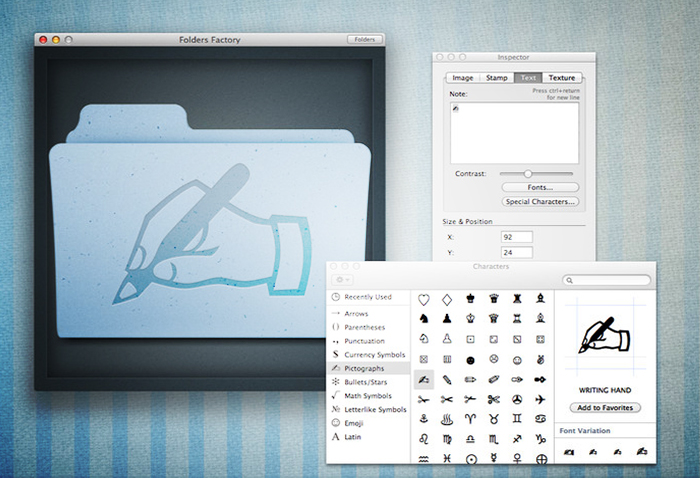Select the Currency Symbols category

(369, 355)
